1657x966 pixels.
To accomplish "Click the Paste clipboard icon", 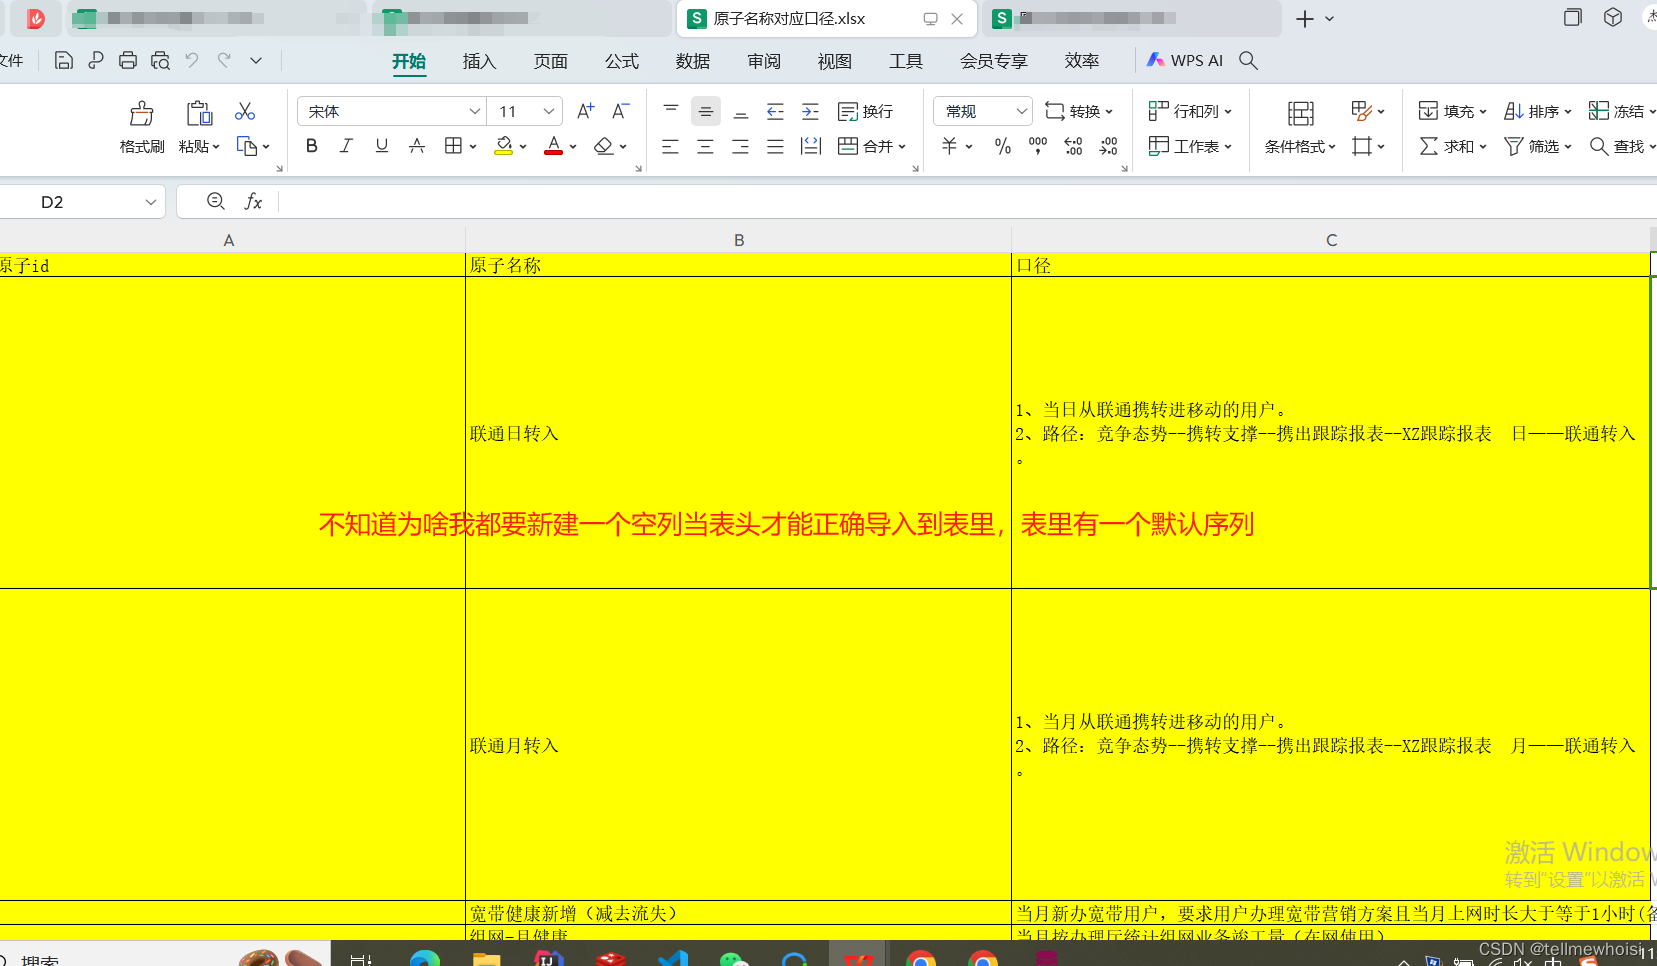I will click(199, 113).
